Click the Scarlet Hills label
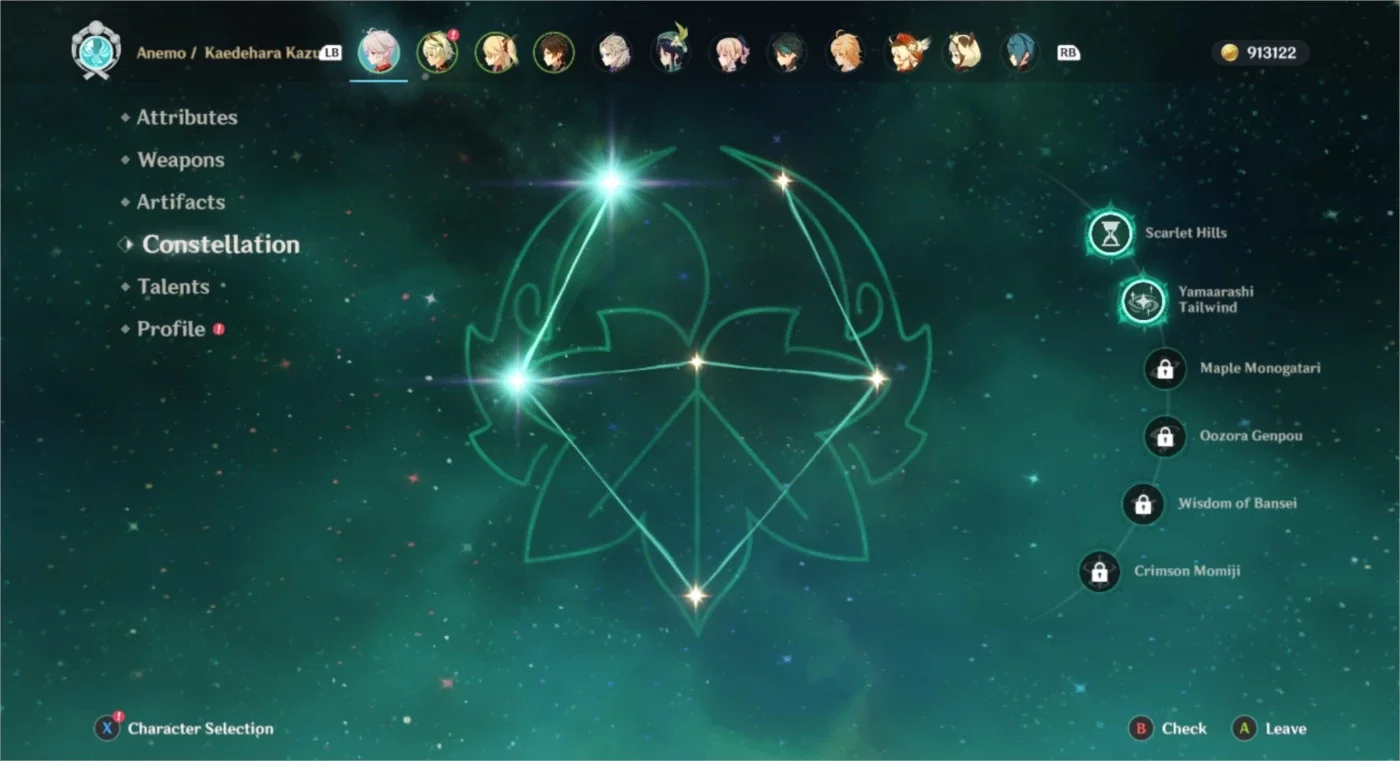This screenshot has width=1400, height=761. pyautogui.click(x=1186, y=233)
